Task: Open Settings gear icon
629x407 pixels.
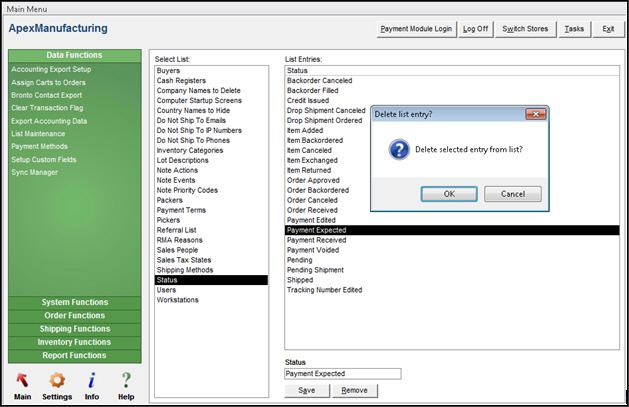Action: (x=57, y=380)
